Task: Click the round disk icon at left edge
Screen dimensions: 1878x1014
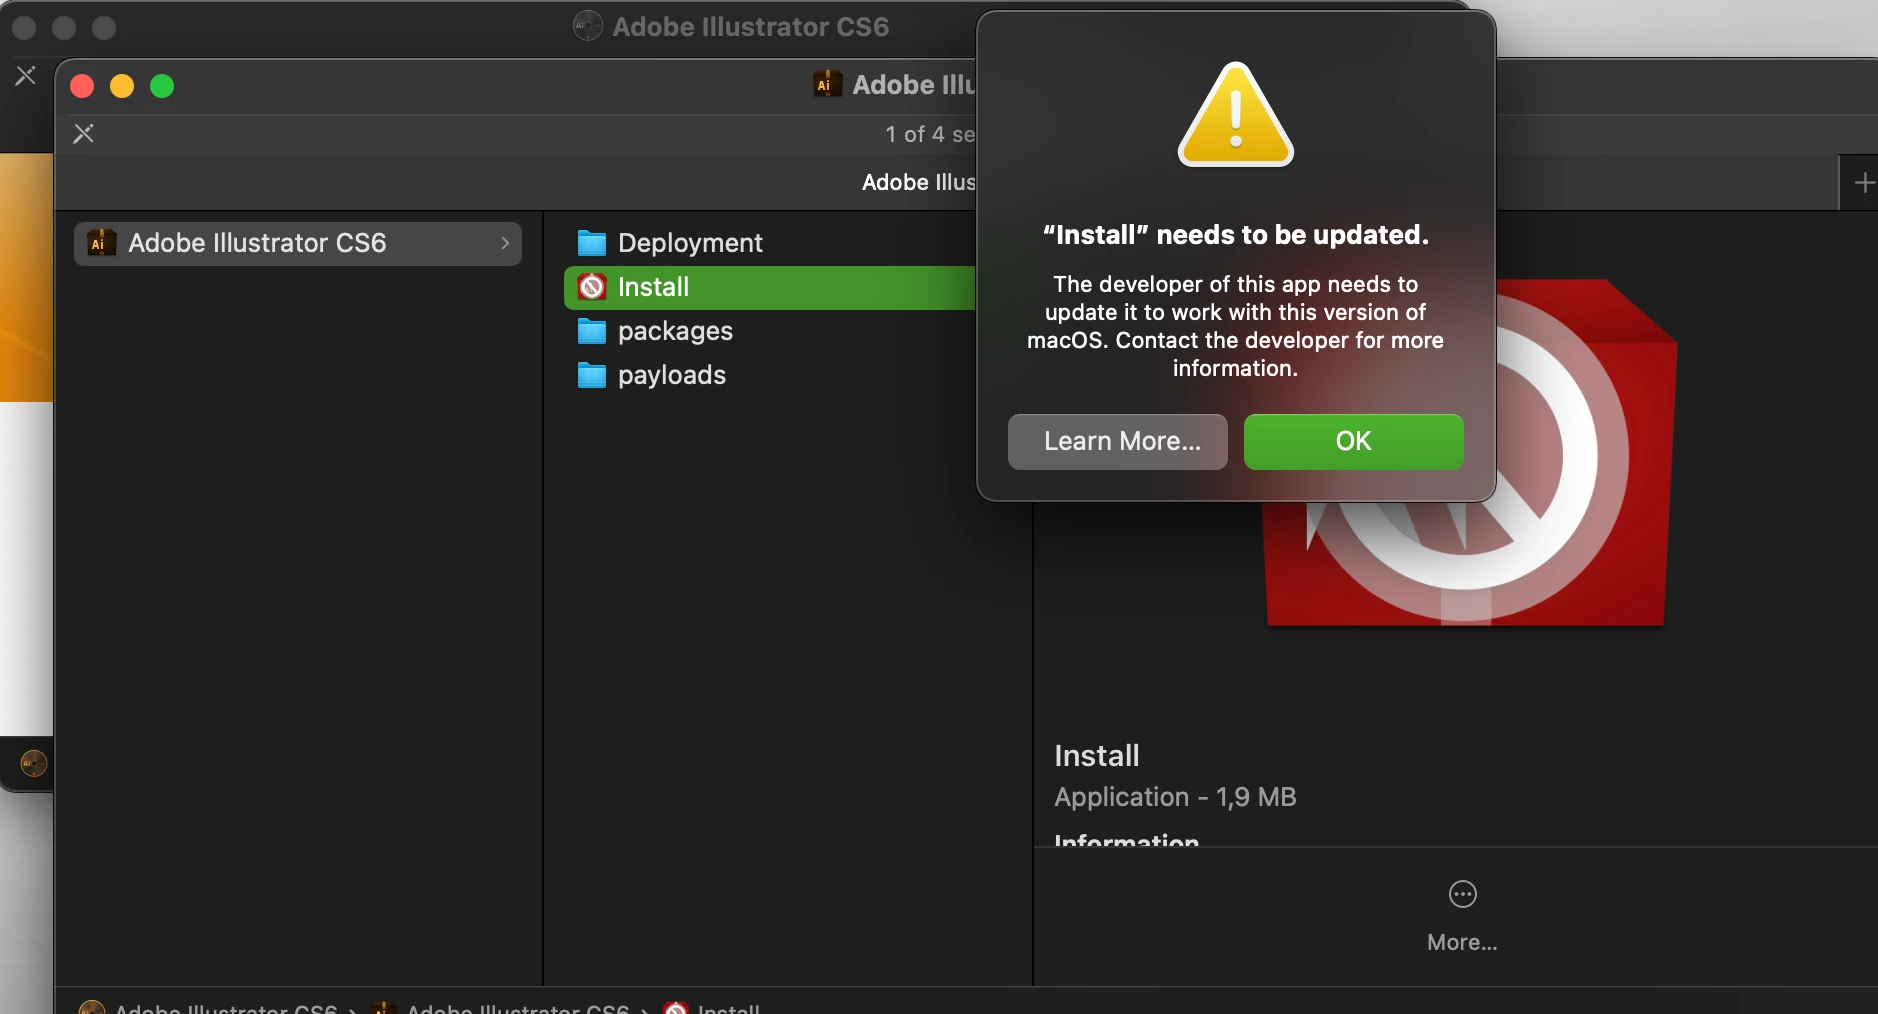Action: point(34,764)
